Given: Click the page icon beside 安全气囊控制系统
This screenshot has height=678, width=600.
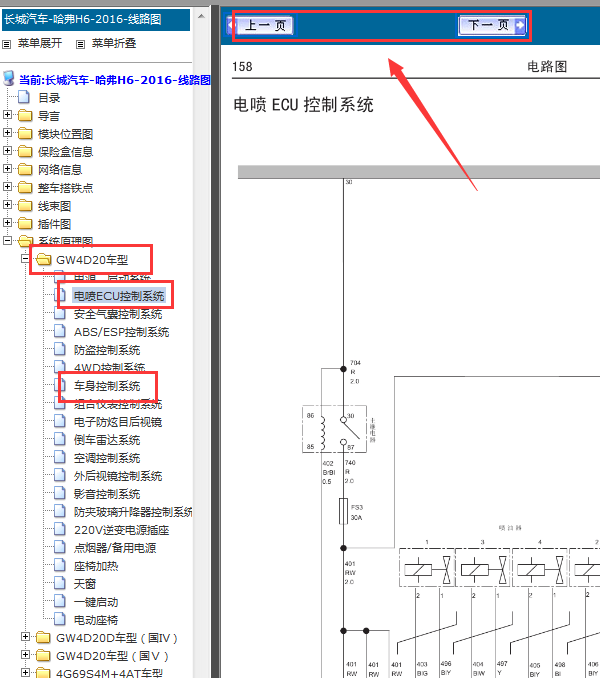Looking at the screenshot, I should [60, 313].
